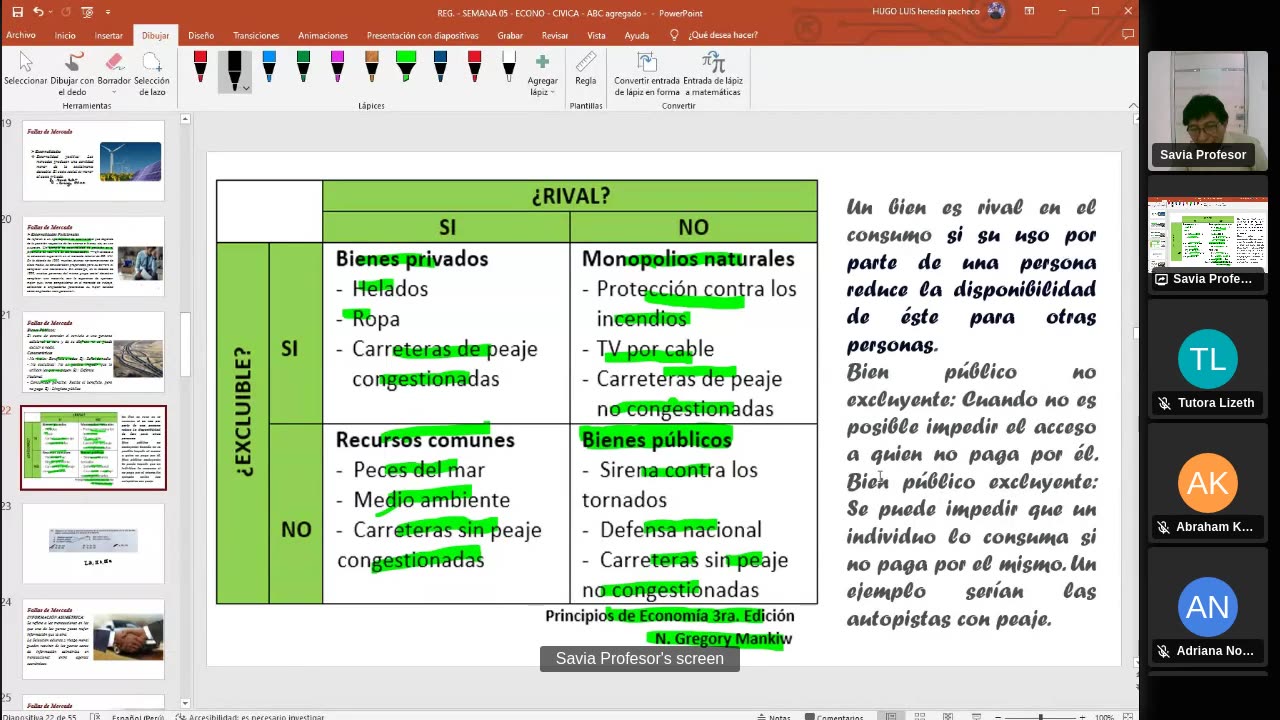The height and width of the screenshot is (720, 1280).
Task: Pick the first red pen
Action: tap(201, 67)
